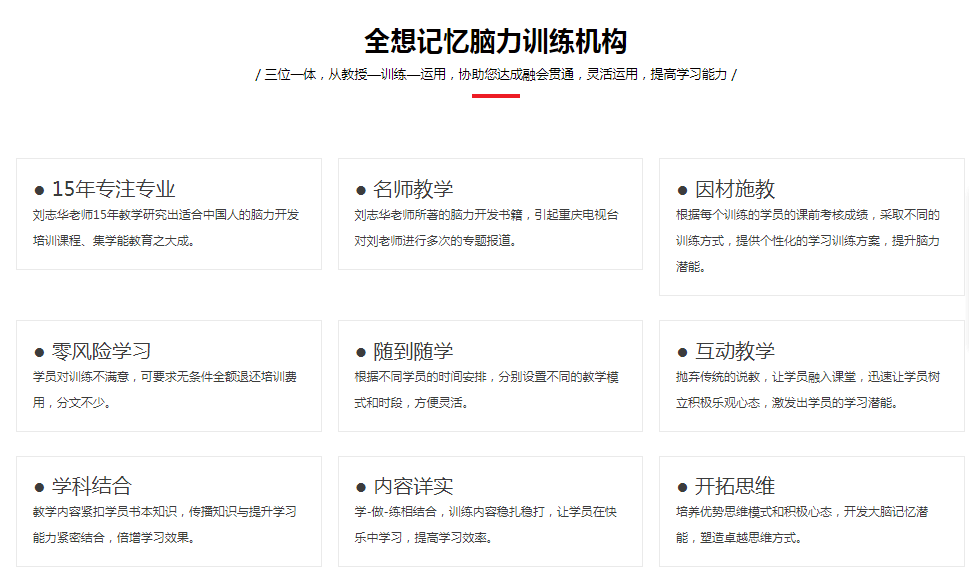Click the description starting 根据不同学员的时间安排
Viewport: 969px width, 577px height.
[x=486, y=389]
